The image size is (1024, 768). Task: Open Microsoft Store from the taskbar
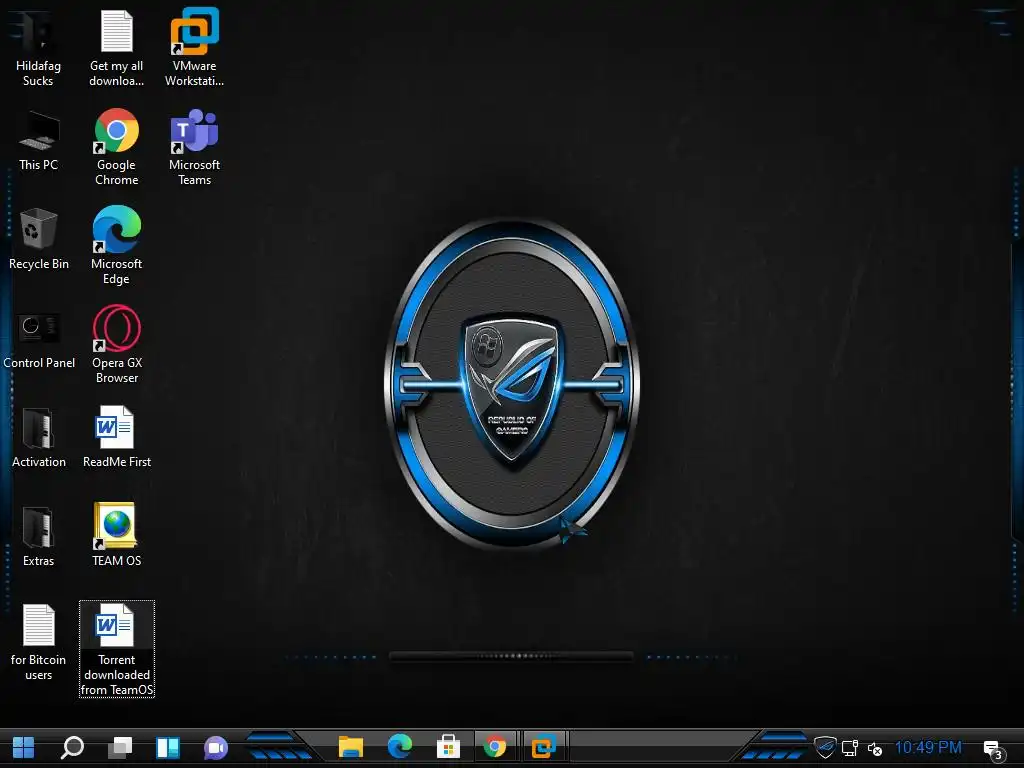tap(448, 746)
